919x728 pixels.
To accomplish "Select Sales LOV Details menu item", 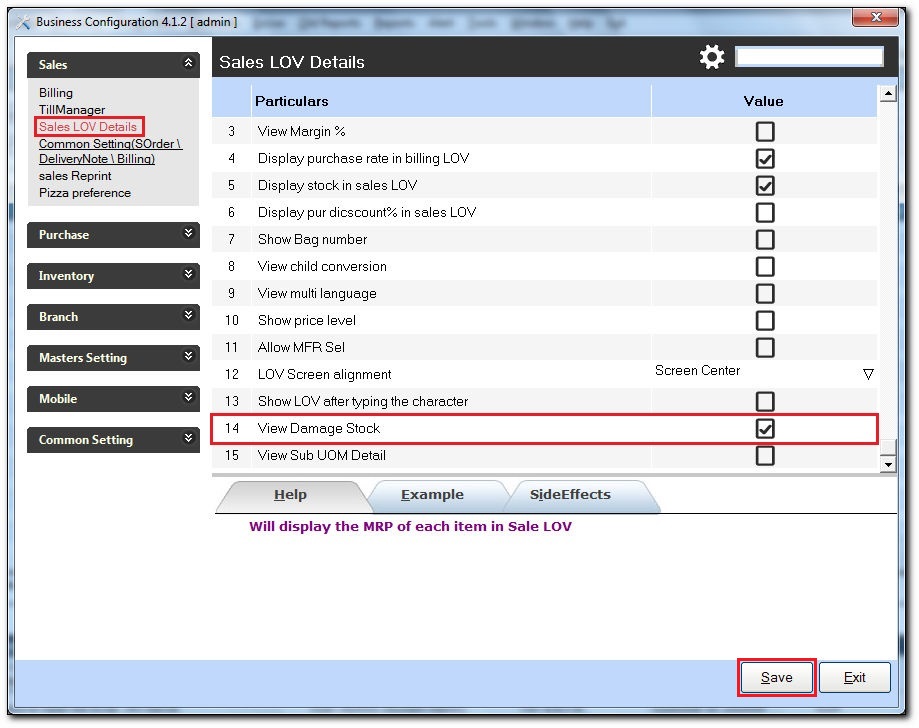I will (x=88, y=127).
